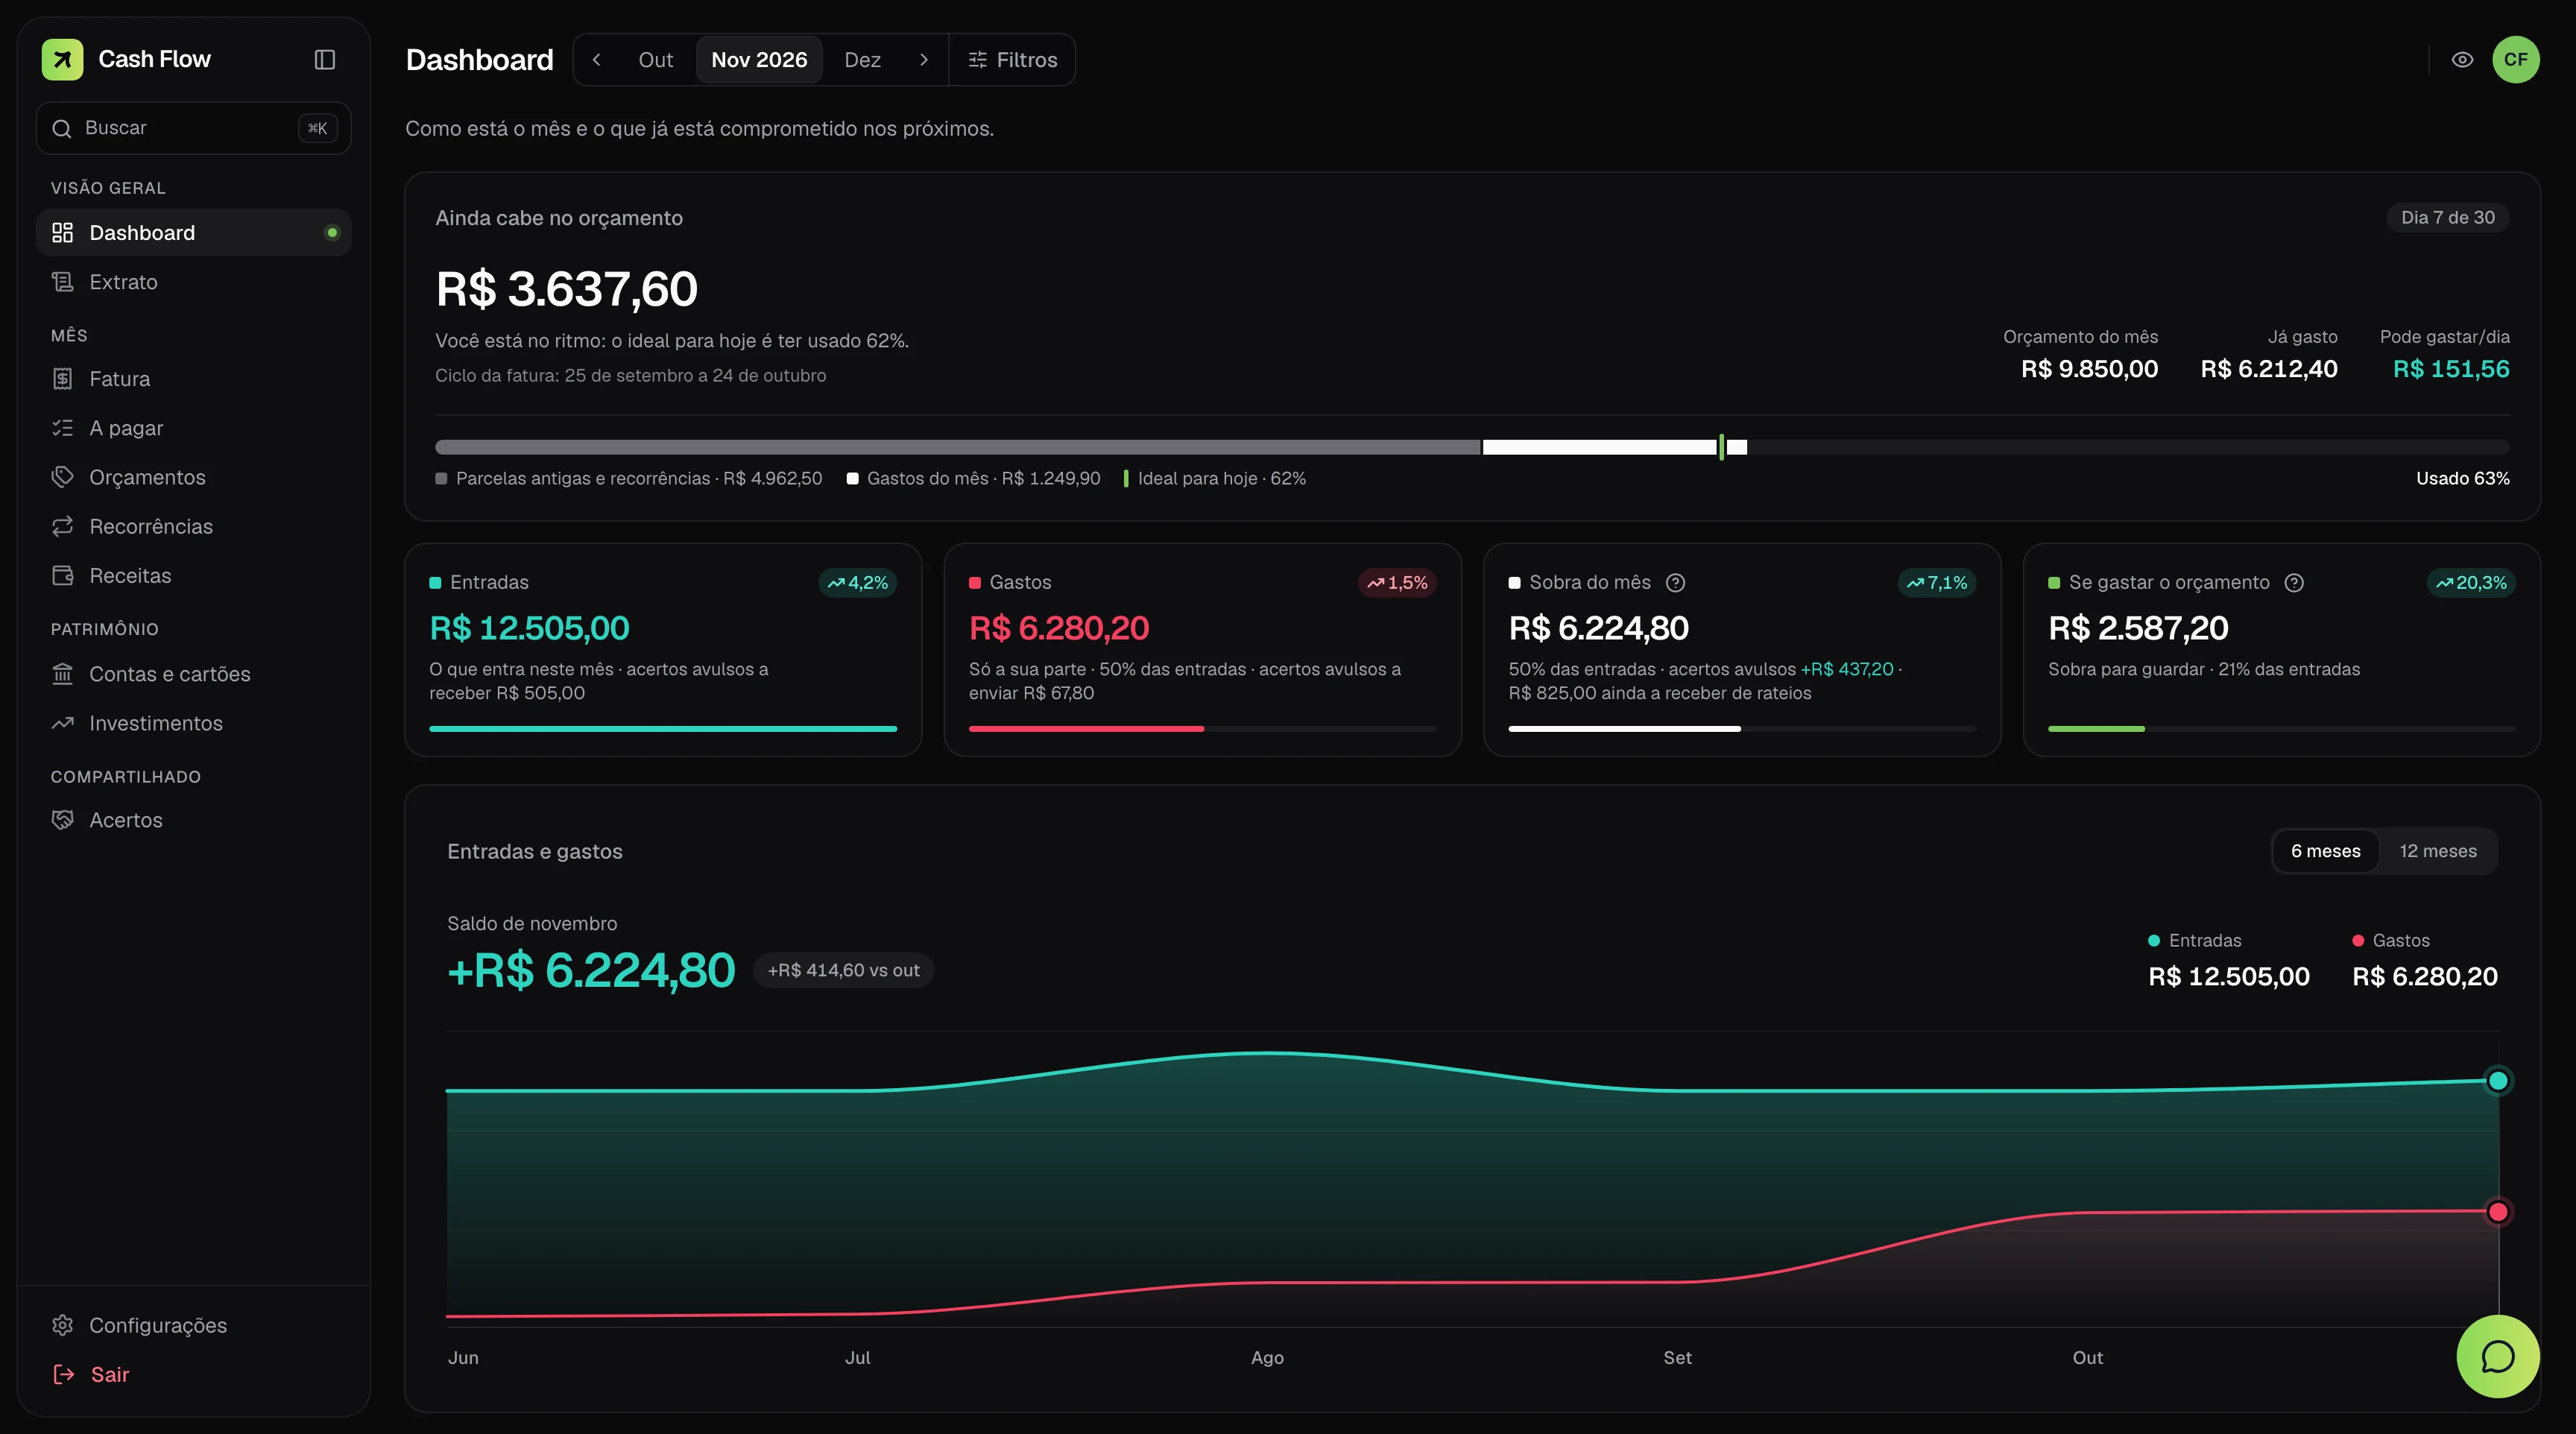The image size is (2576, 1434).
Task: Switch chart to 12 meses
Action: [2437, 851]
